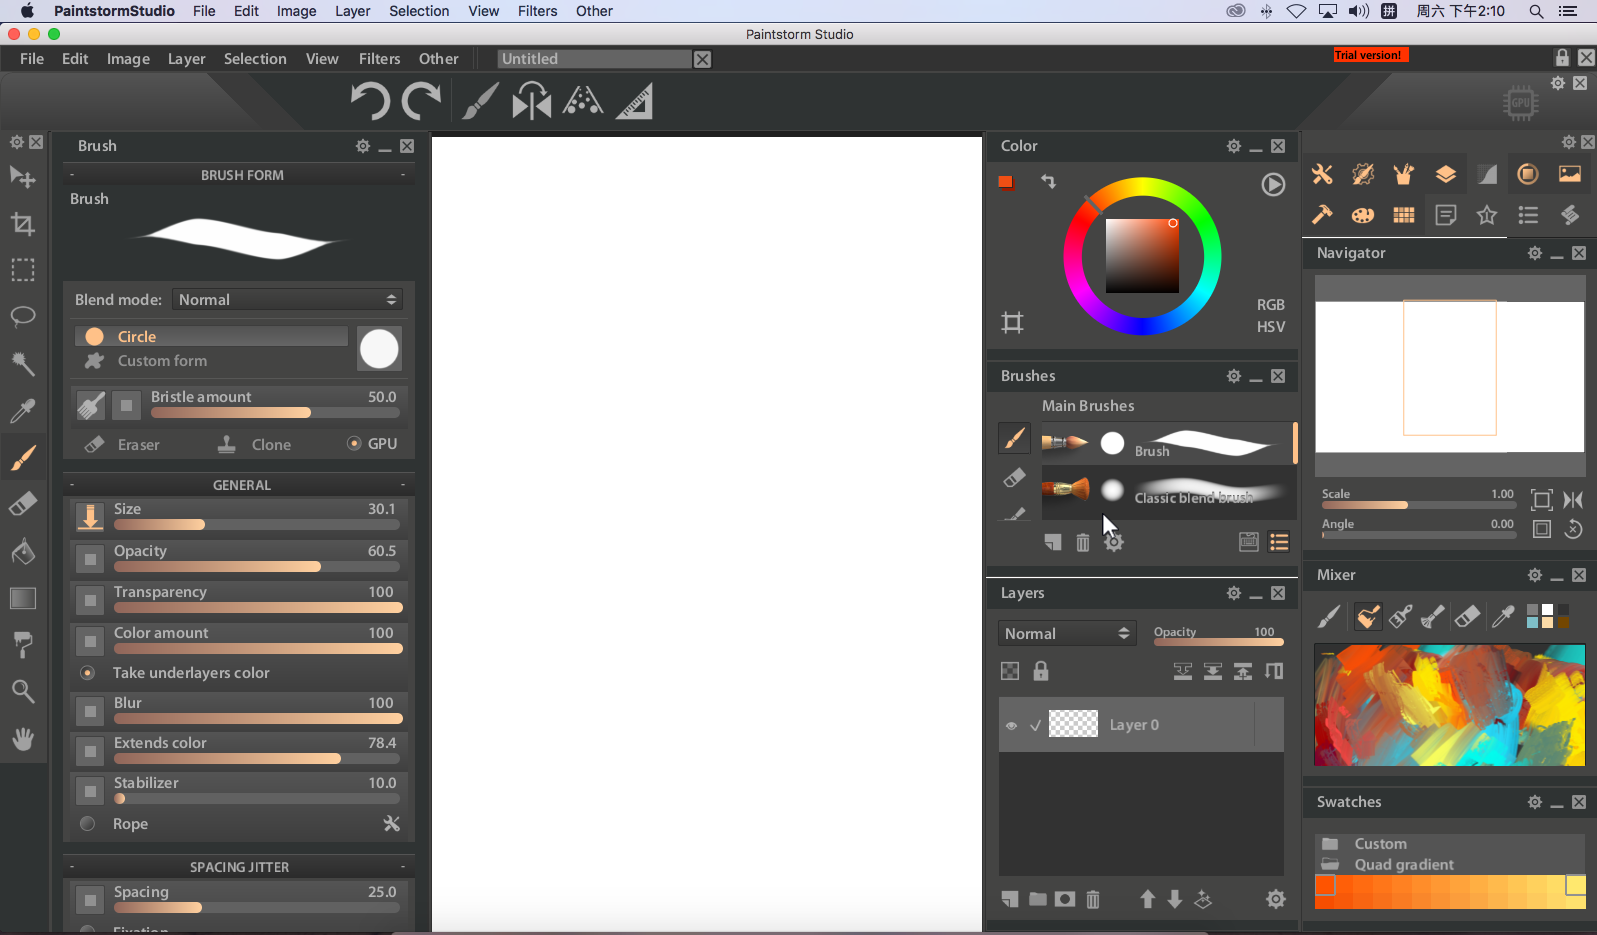Viewport: 1597px width, 935px height.
Task: Activate Clone mode in Brush panel
Action: click(x=255, y=444)
